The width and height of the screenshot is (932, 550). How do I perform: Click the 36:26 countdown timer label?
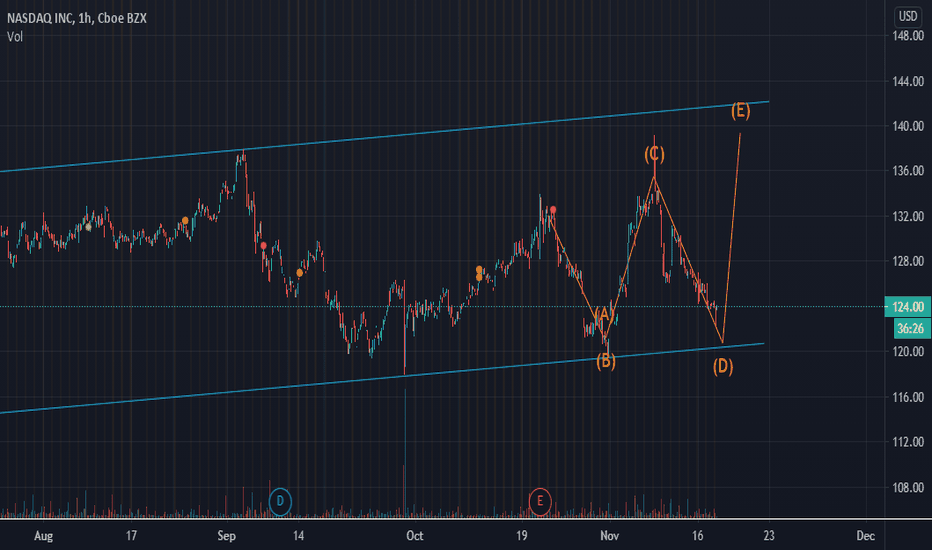(912, 328)
